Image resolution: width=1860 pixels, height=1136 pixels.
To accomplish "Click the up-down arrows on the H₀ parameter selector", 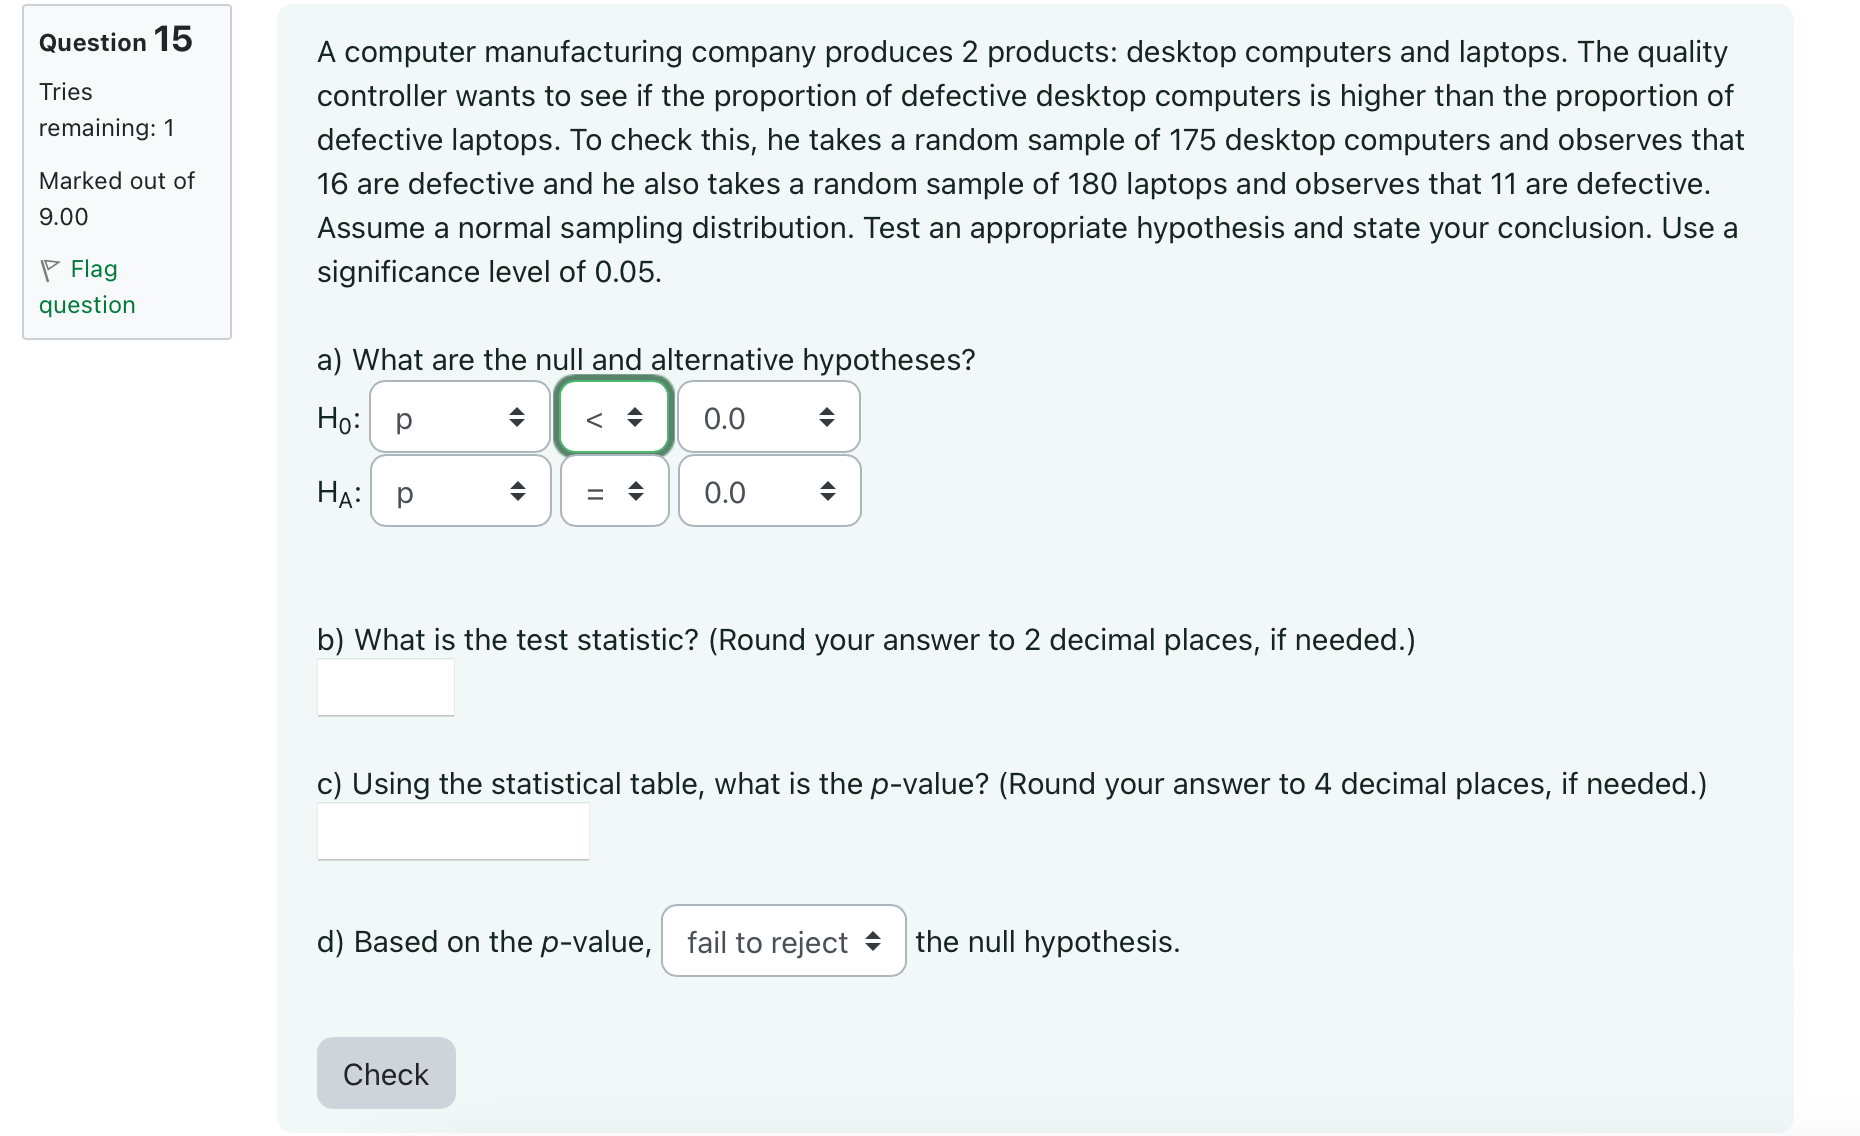I will click(519, 417).
